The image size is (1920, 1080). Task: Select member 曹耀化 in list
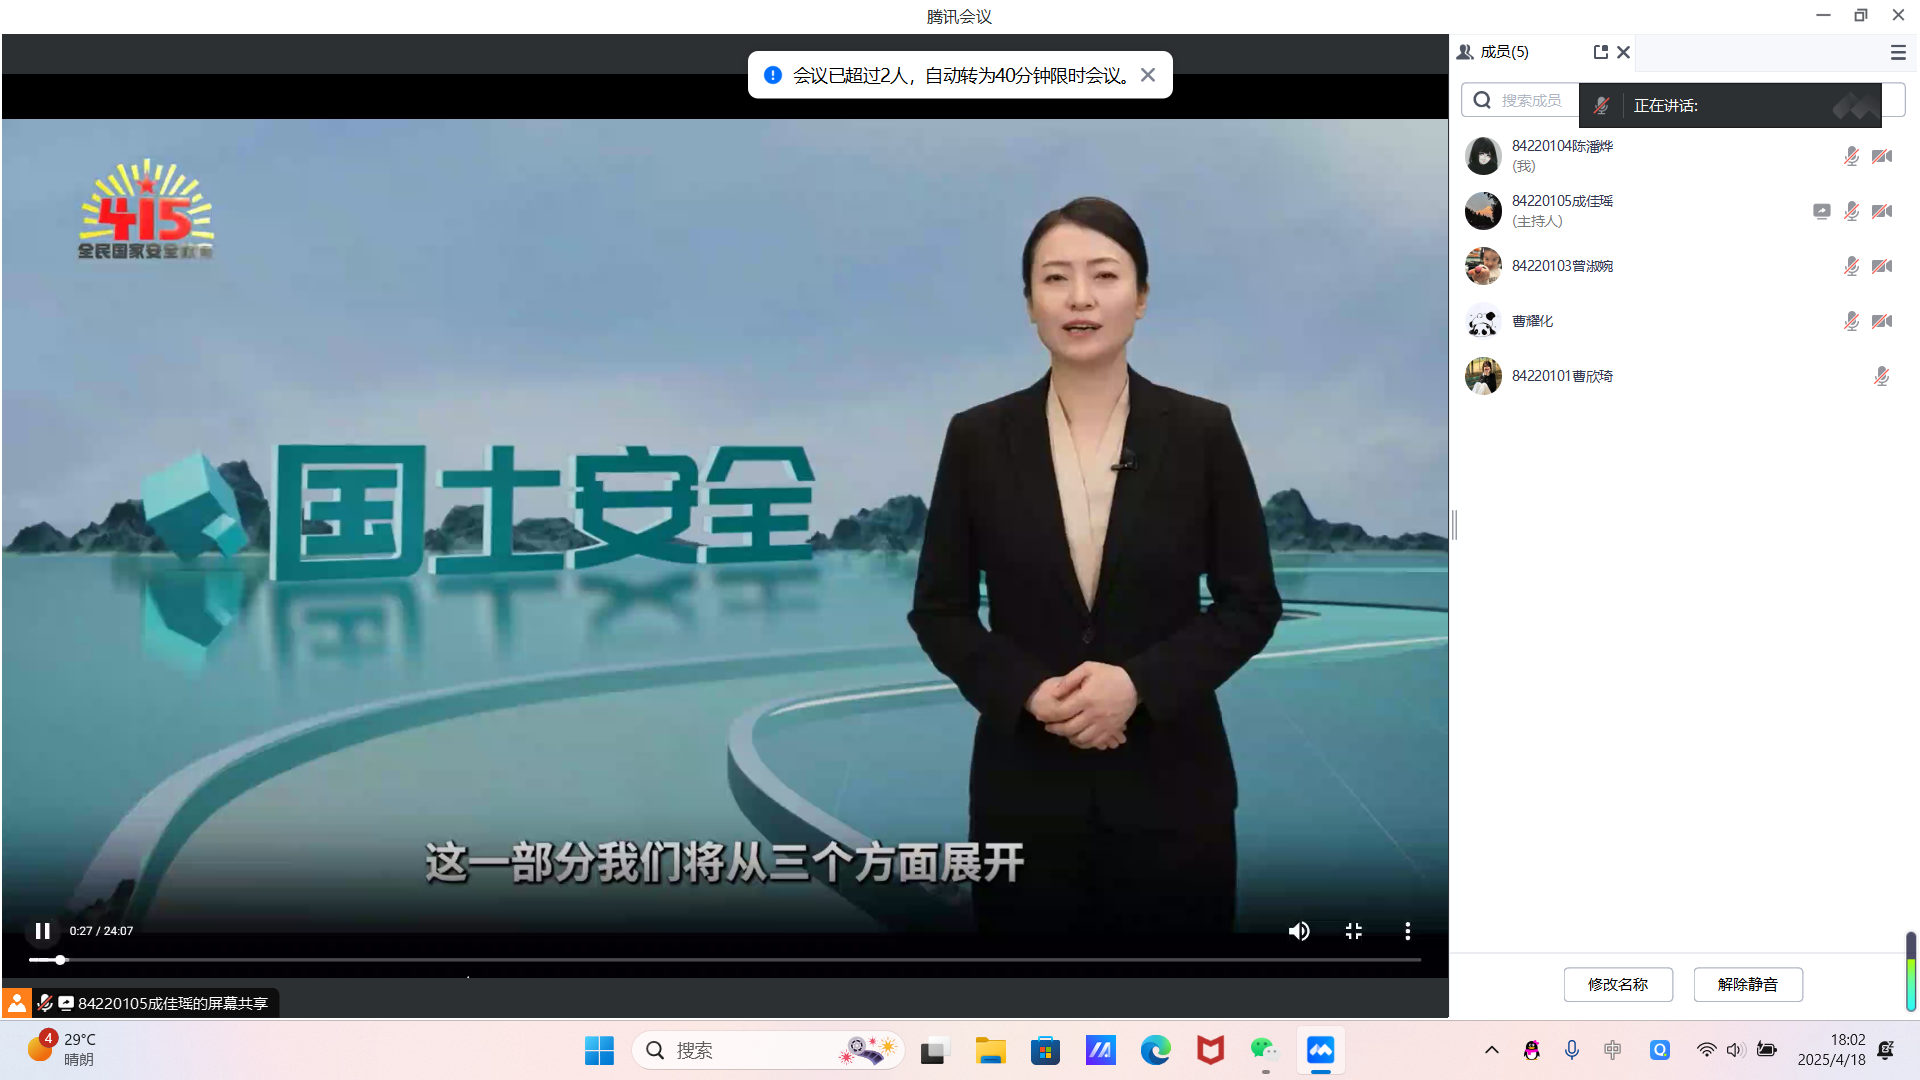coord(1532,321)
